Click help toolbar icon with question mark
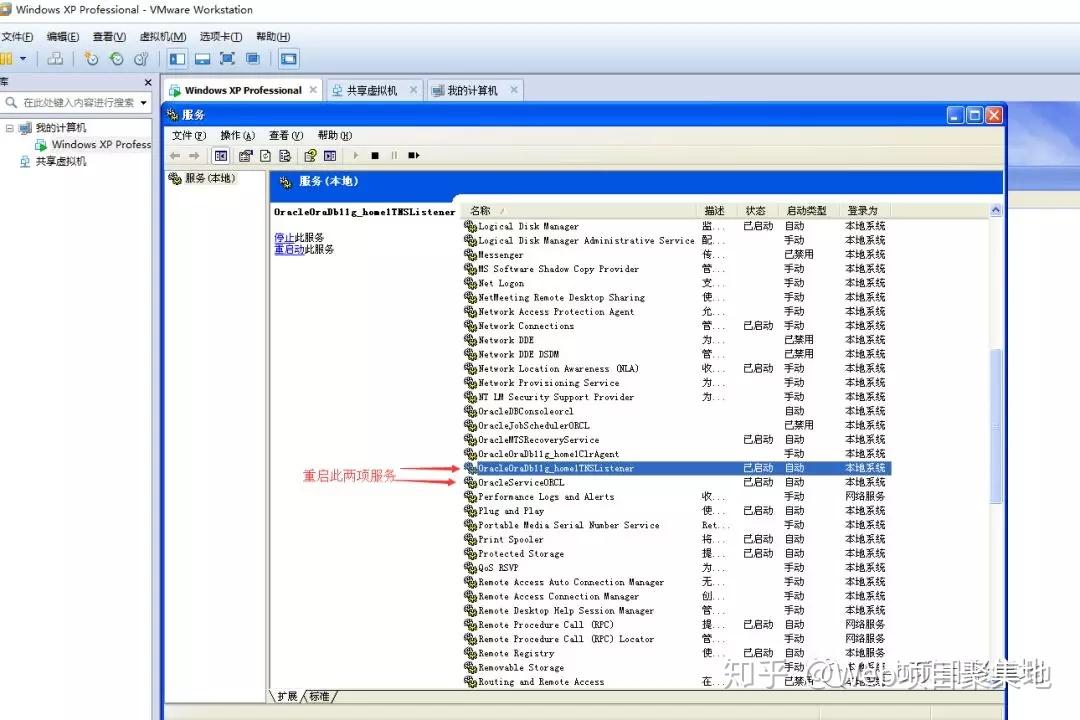This screenshot has height=720, width=1080. [310, 156]
